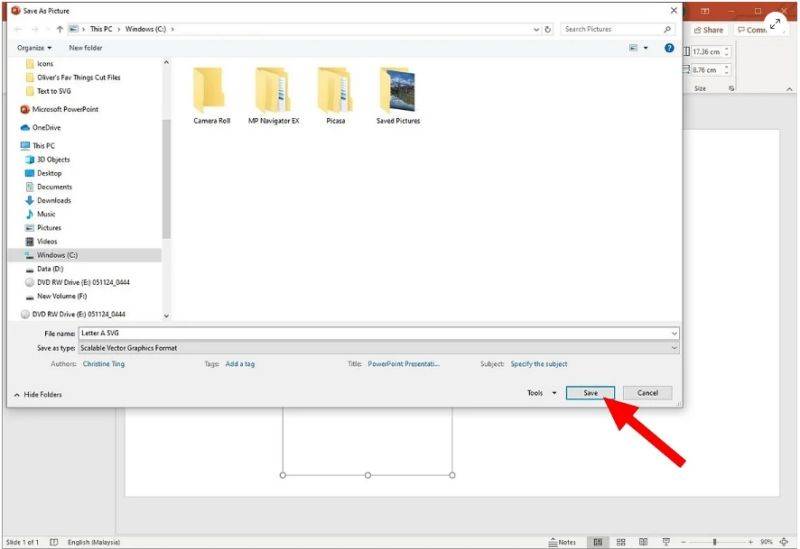Select the MP Navigator EX folder
This screenshot has width=800, height=549.
click(273, 96)
